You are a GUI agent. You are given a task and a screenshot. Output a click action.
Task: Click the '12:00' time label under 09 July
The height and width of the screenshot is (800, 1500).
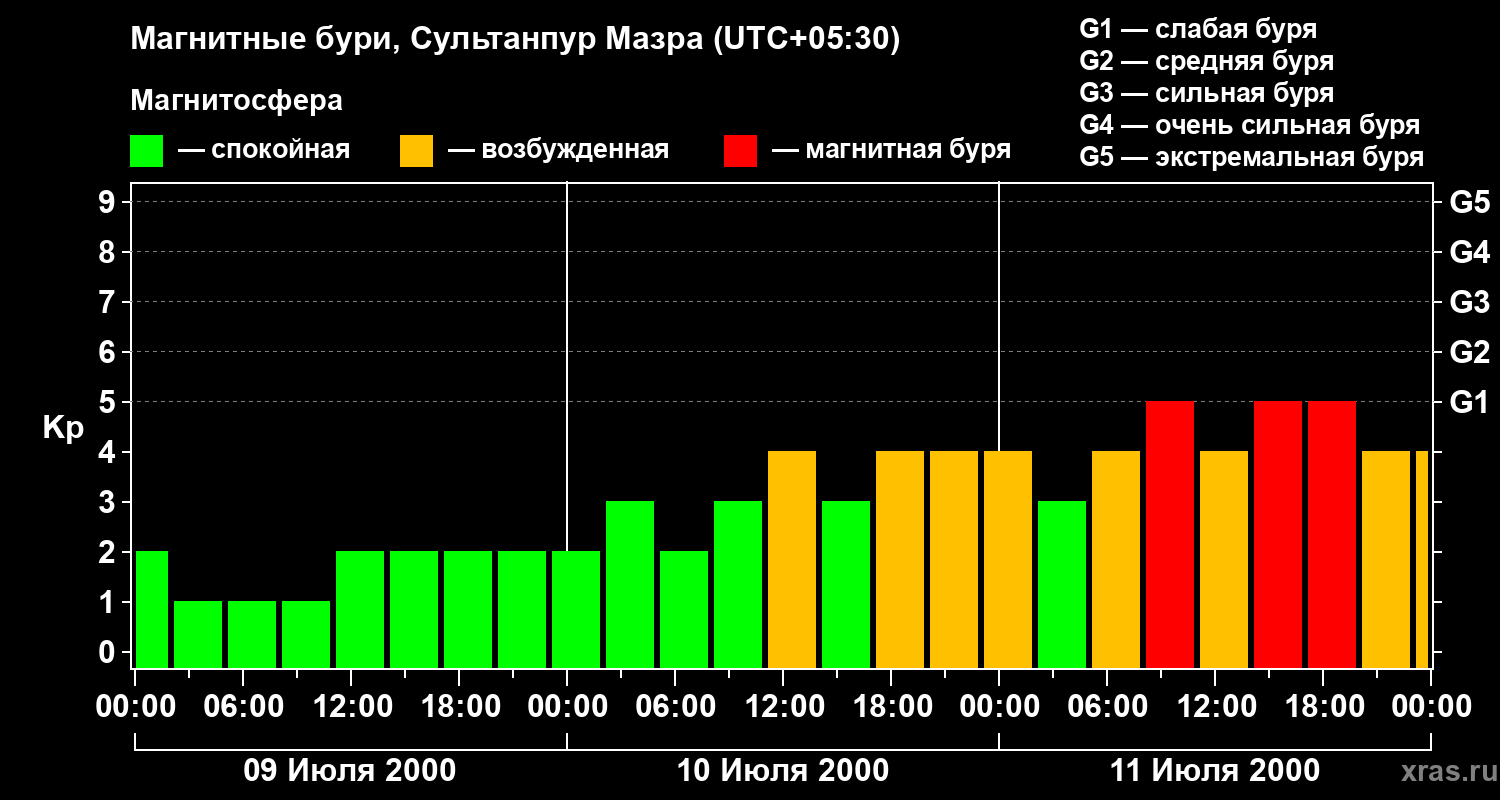point(351,707)
